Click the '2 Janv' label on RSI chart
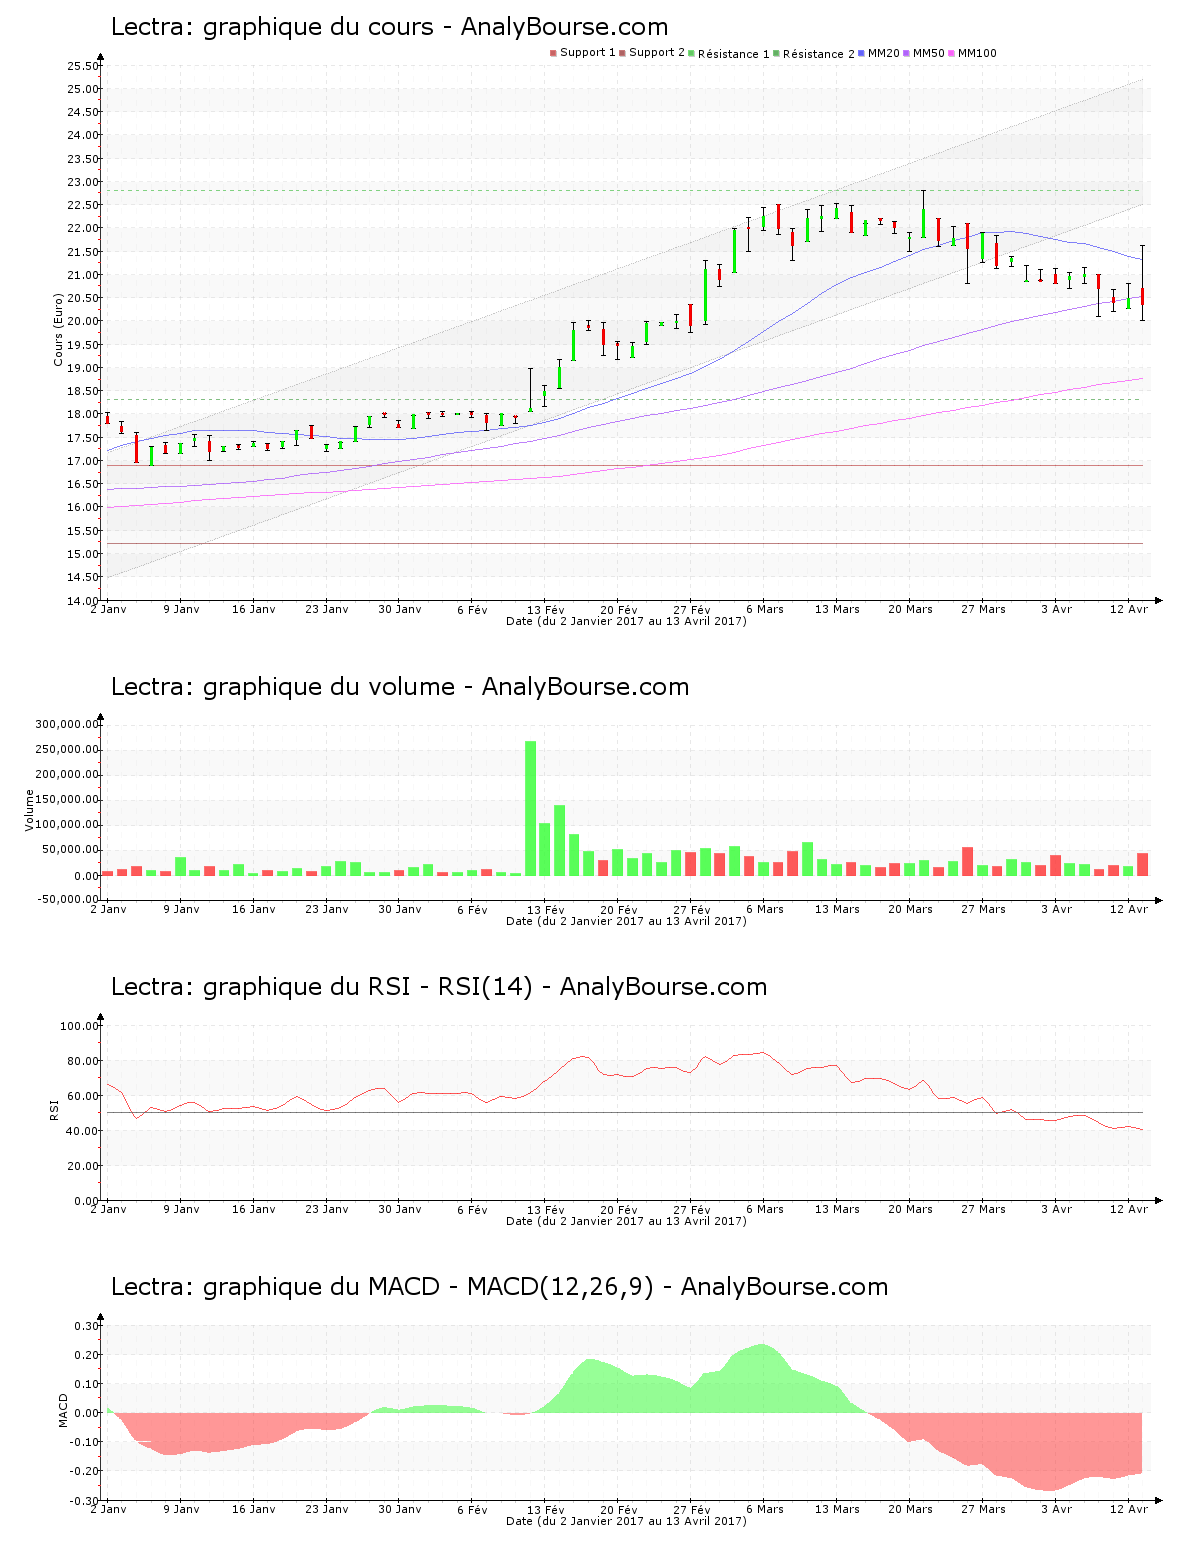The height and width of the screenshot is (1550, 1200). pyautogui.click(x=108, y=1209)
